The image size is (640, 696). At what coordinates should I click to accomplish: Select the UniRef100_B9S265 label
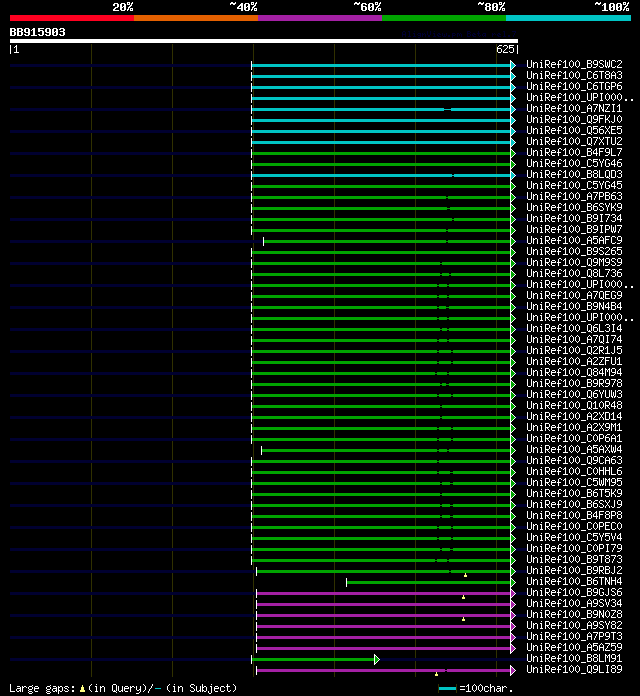[x=574, y=251]
